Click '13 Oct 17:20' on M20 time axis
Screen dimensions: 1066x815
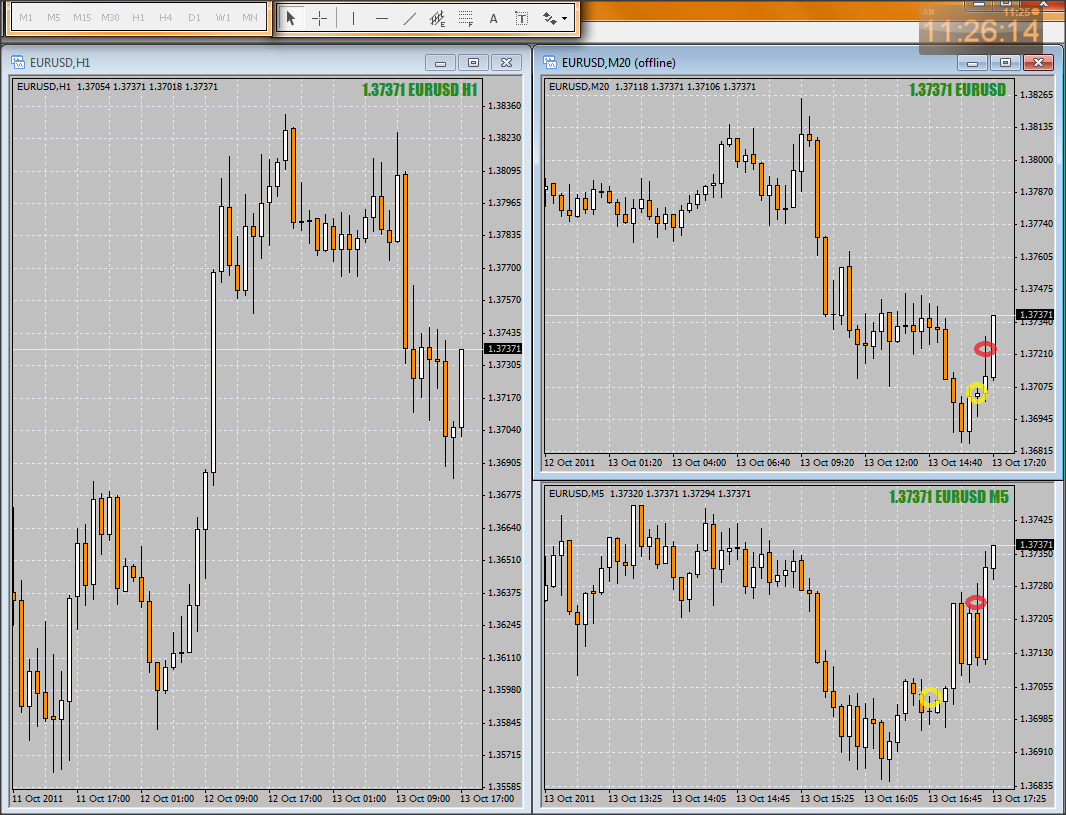[1018, 462]
